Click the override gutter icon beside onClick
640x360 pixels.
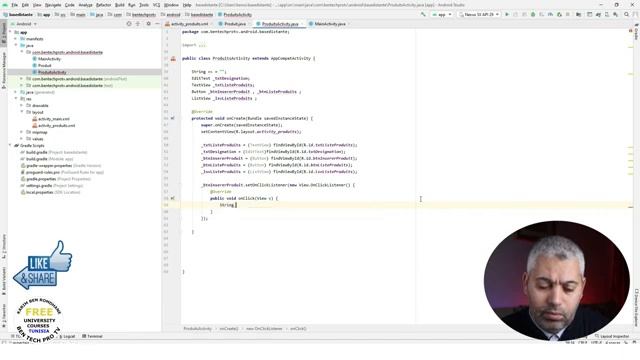click(x=173, y=198)
